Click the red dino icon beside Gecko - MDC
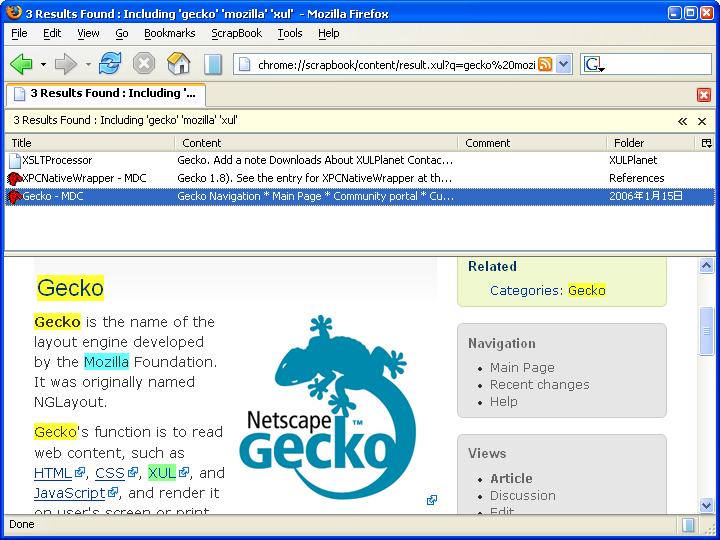Image resolution: width=720 pixels, height=540 pixels. [x=15, y=197]
